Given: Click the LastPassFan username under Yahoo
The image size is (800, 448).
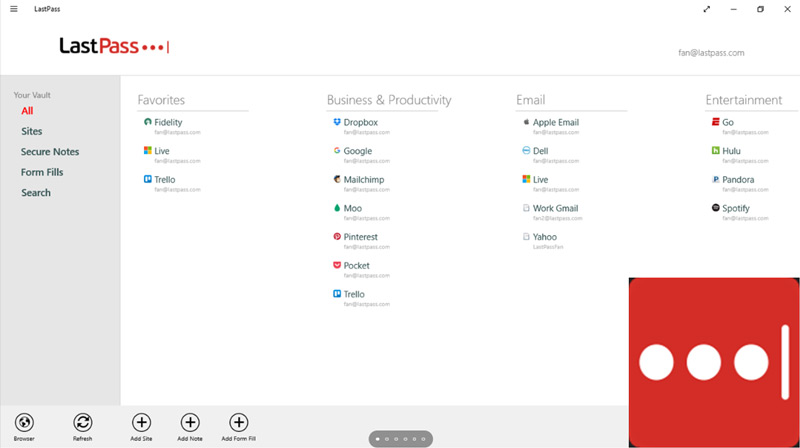Looking at the screenshot, I should tap(548, 247).
